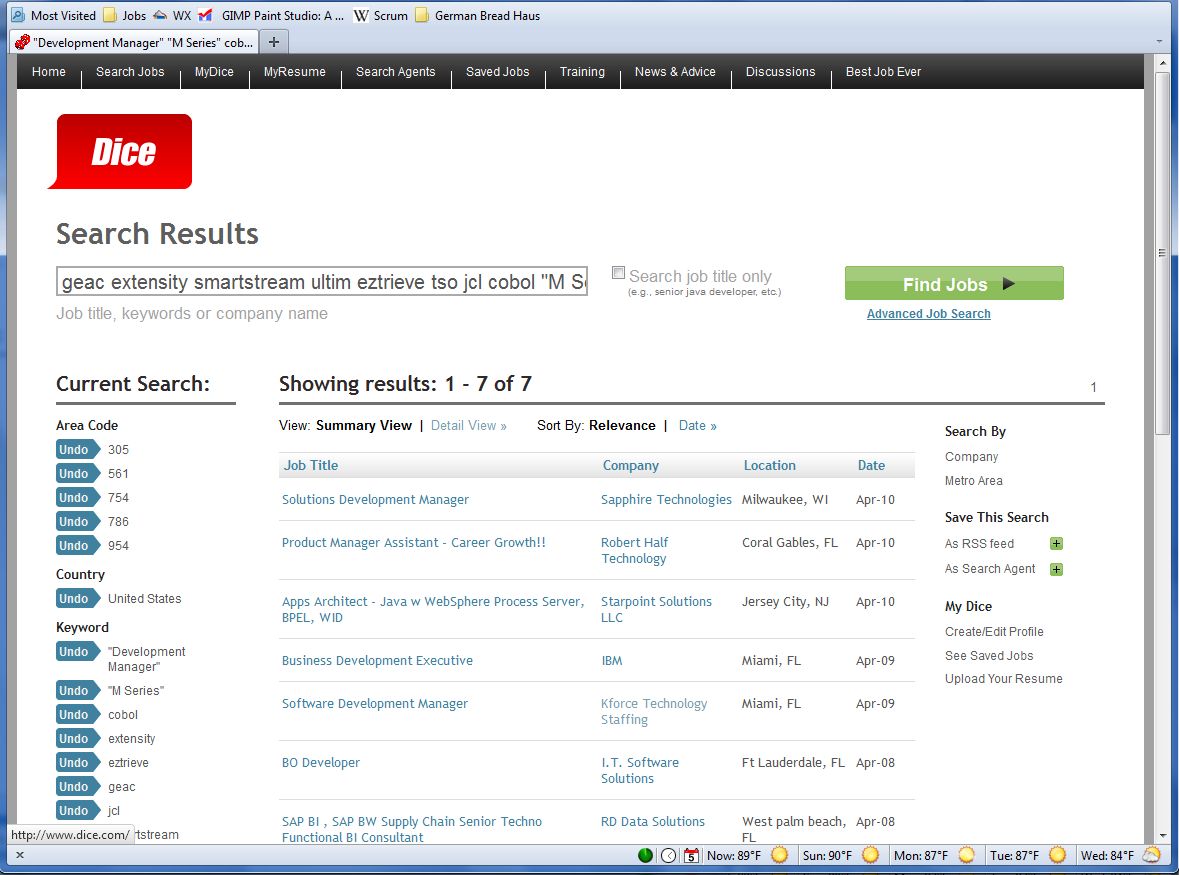This screenshot has width=1179, height=875.
Task: Open Training menu item
Action: point(582,71)
